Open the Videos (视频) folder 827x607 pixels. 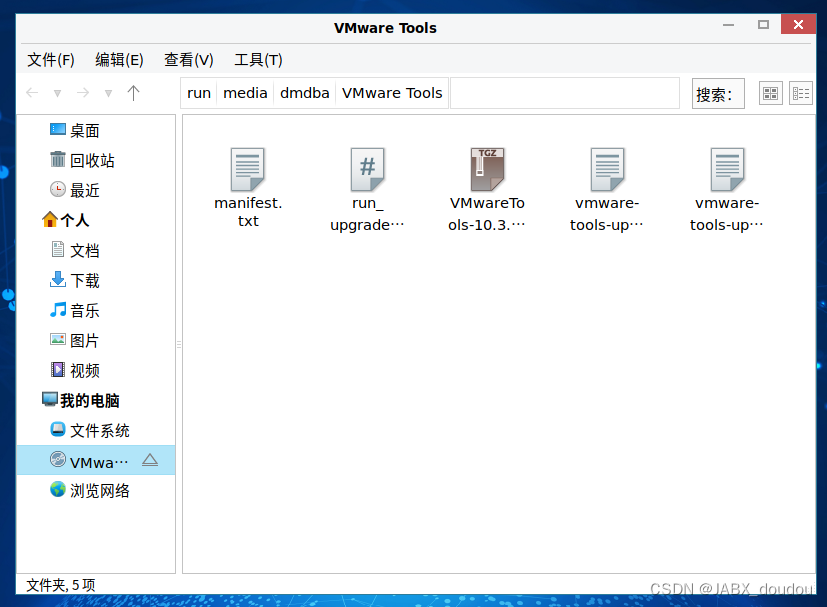pos(74,370)
